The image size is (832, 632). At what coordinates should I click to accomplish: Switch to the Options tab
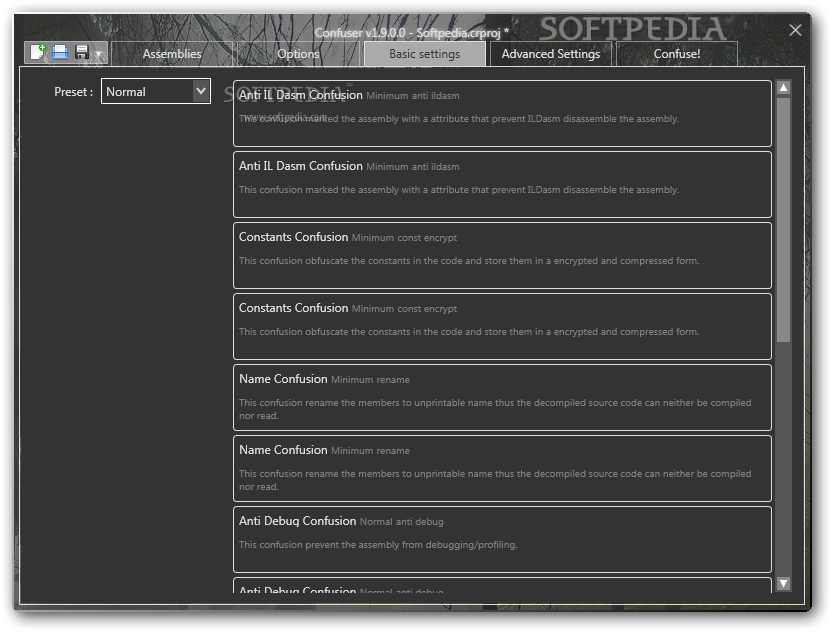(298, 54)
